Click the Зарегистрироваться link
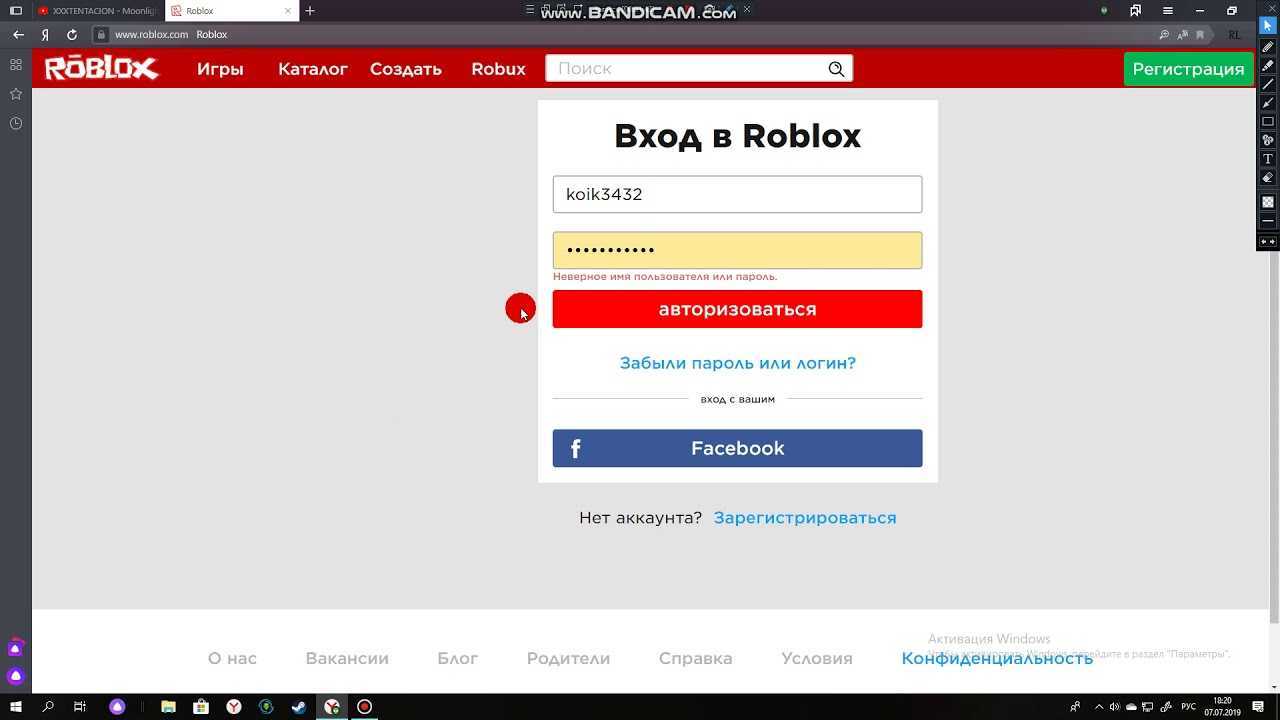 pyautogui.click(x=805, y=518)
